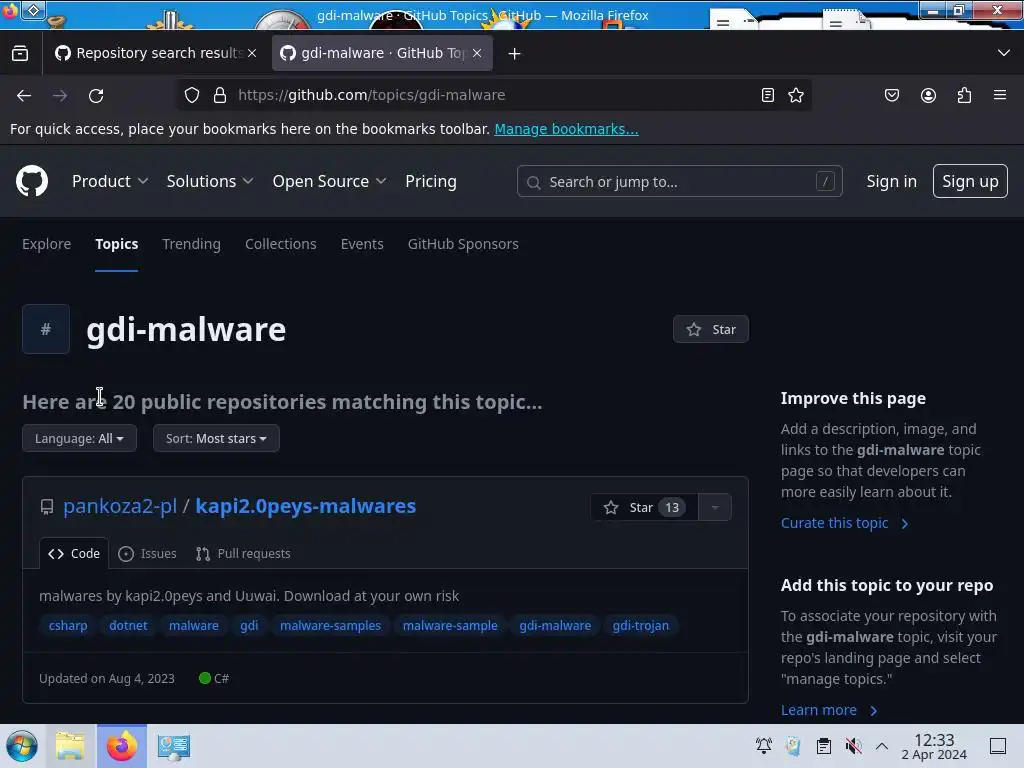Open the system settings icon in the taskbar
Image resolution: width=1024 pixels, height=768 pixels.
click(x=173, y=746)
